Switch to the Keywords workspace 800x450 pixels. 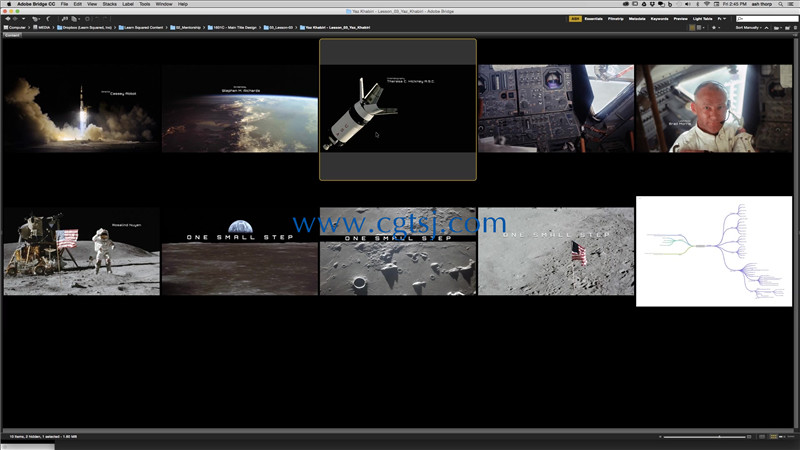(x=659, y=19)
